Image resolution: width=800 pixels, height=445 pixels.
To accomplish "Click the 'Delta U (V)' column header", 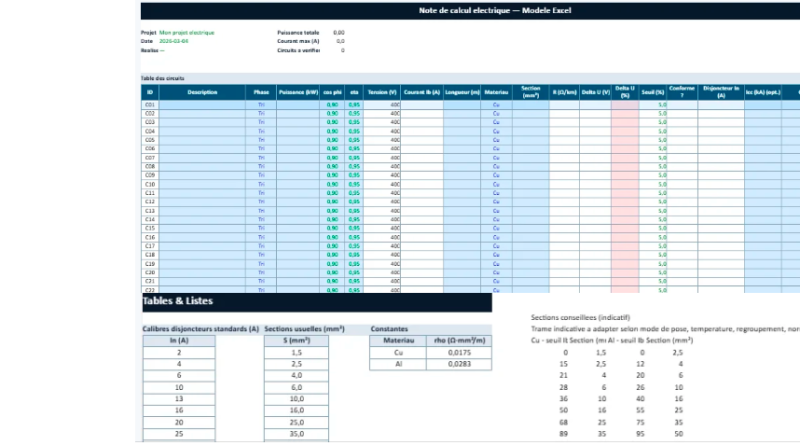I will tap(595, 92).
